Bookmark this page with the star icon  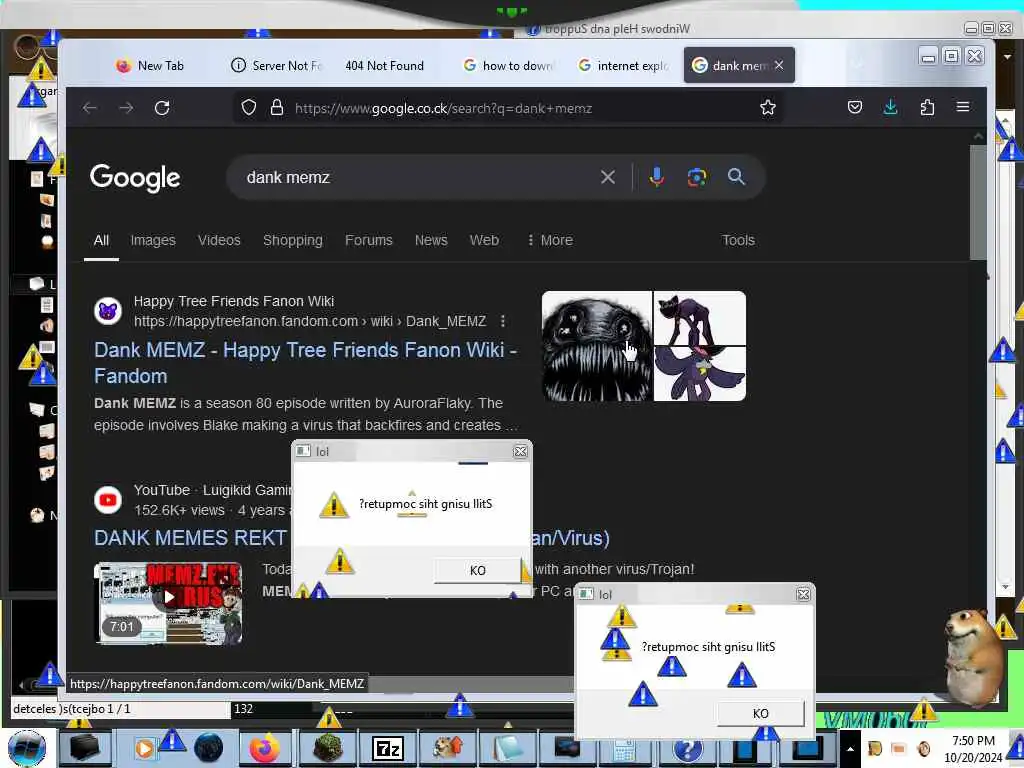(x=767, y=107)
